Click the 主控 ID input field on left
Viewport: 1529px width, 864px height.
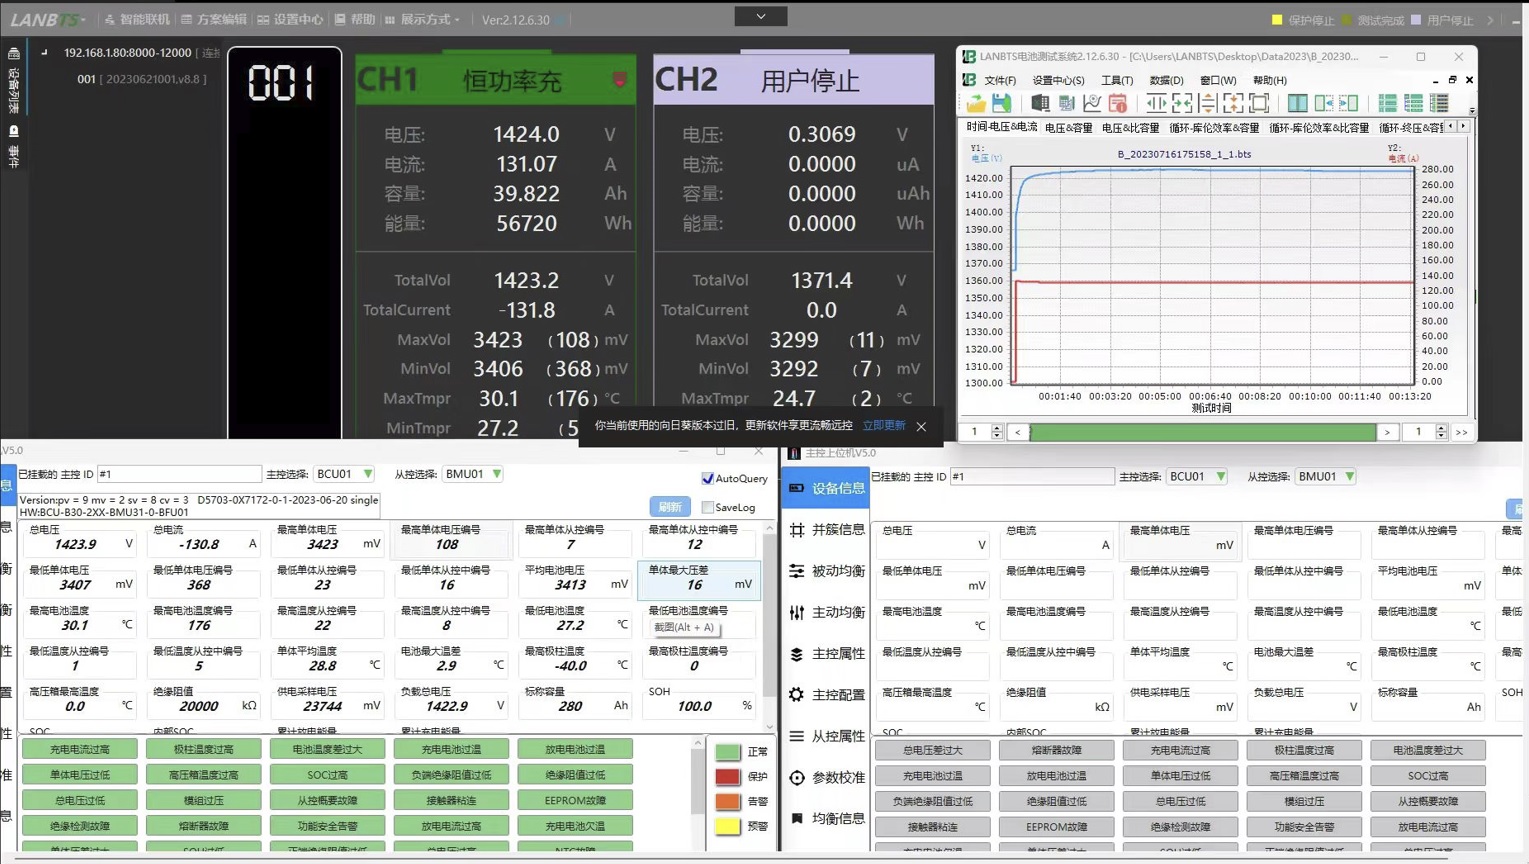tap(178, 474)
